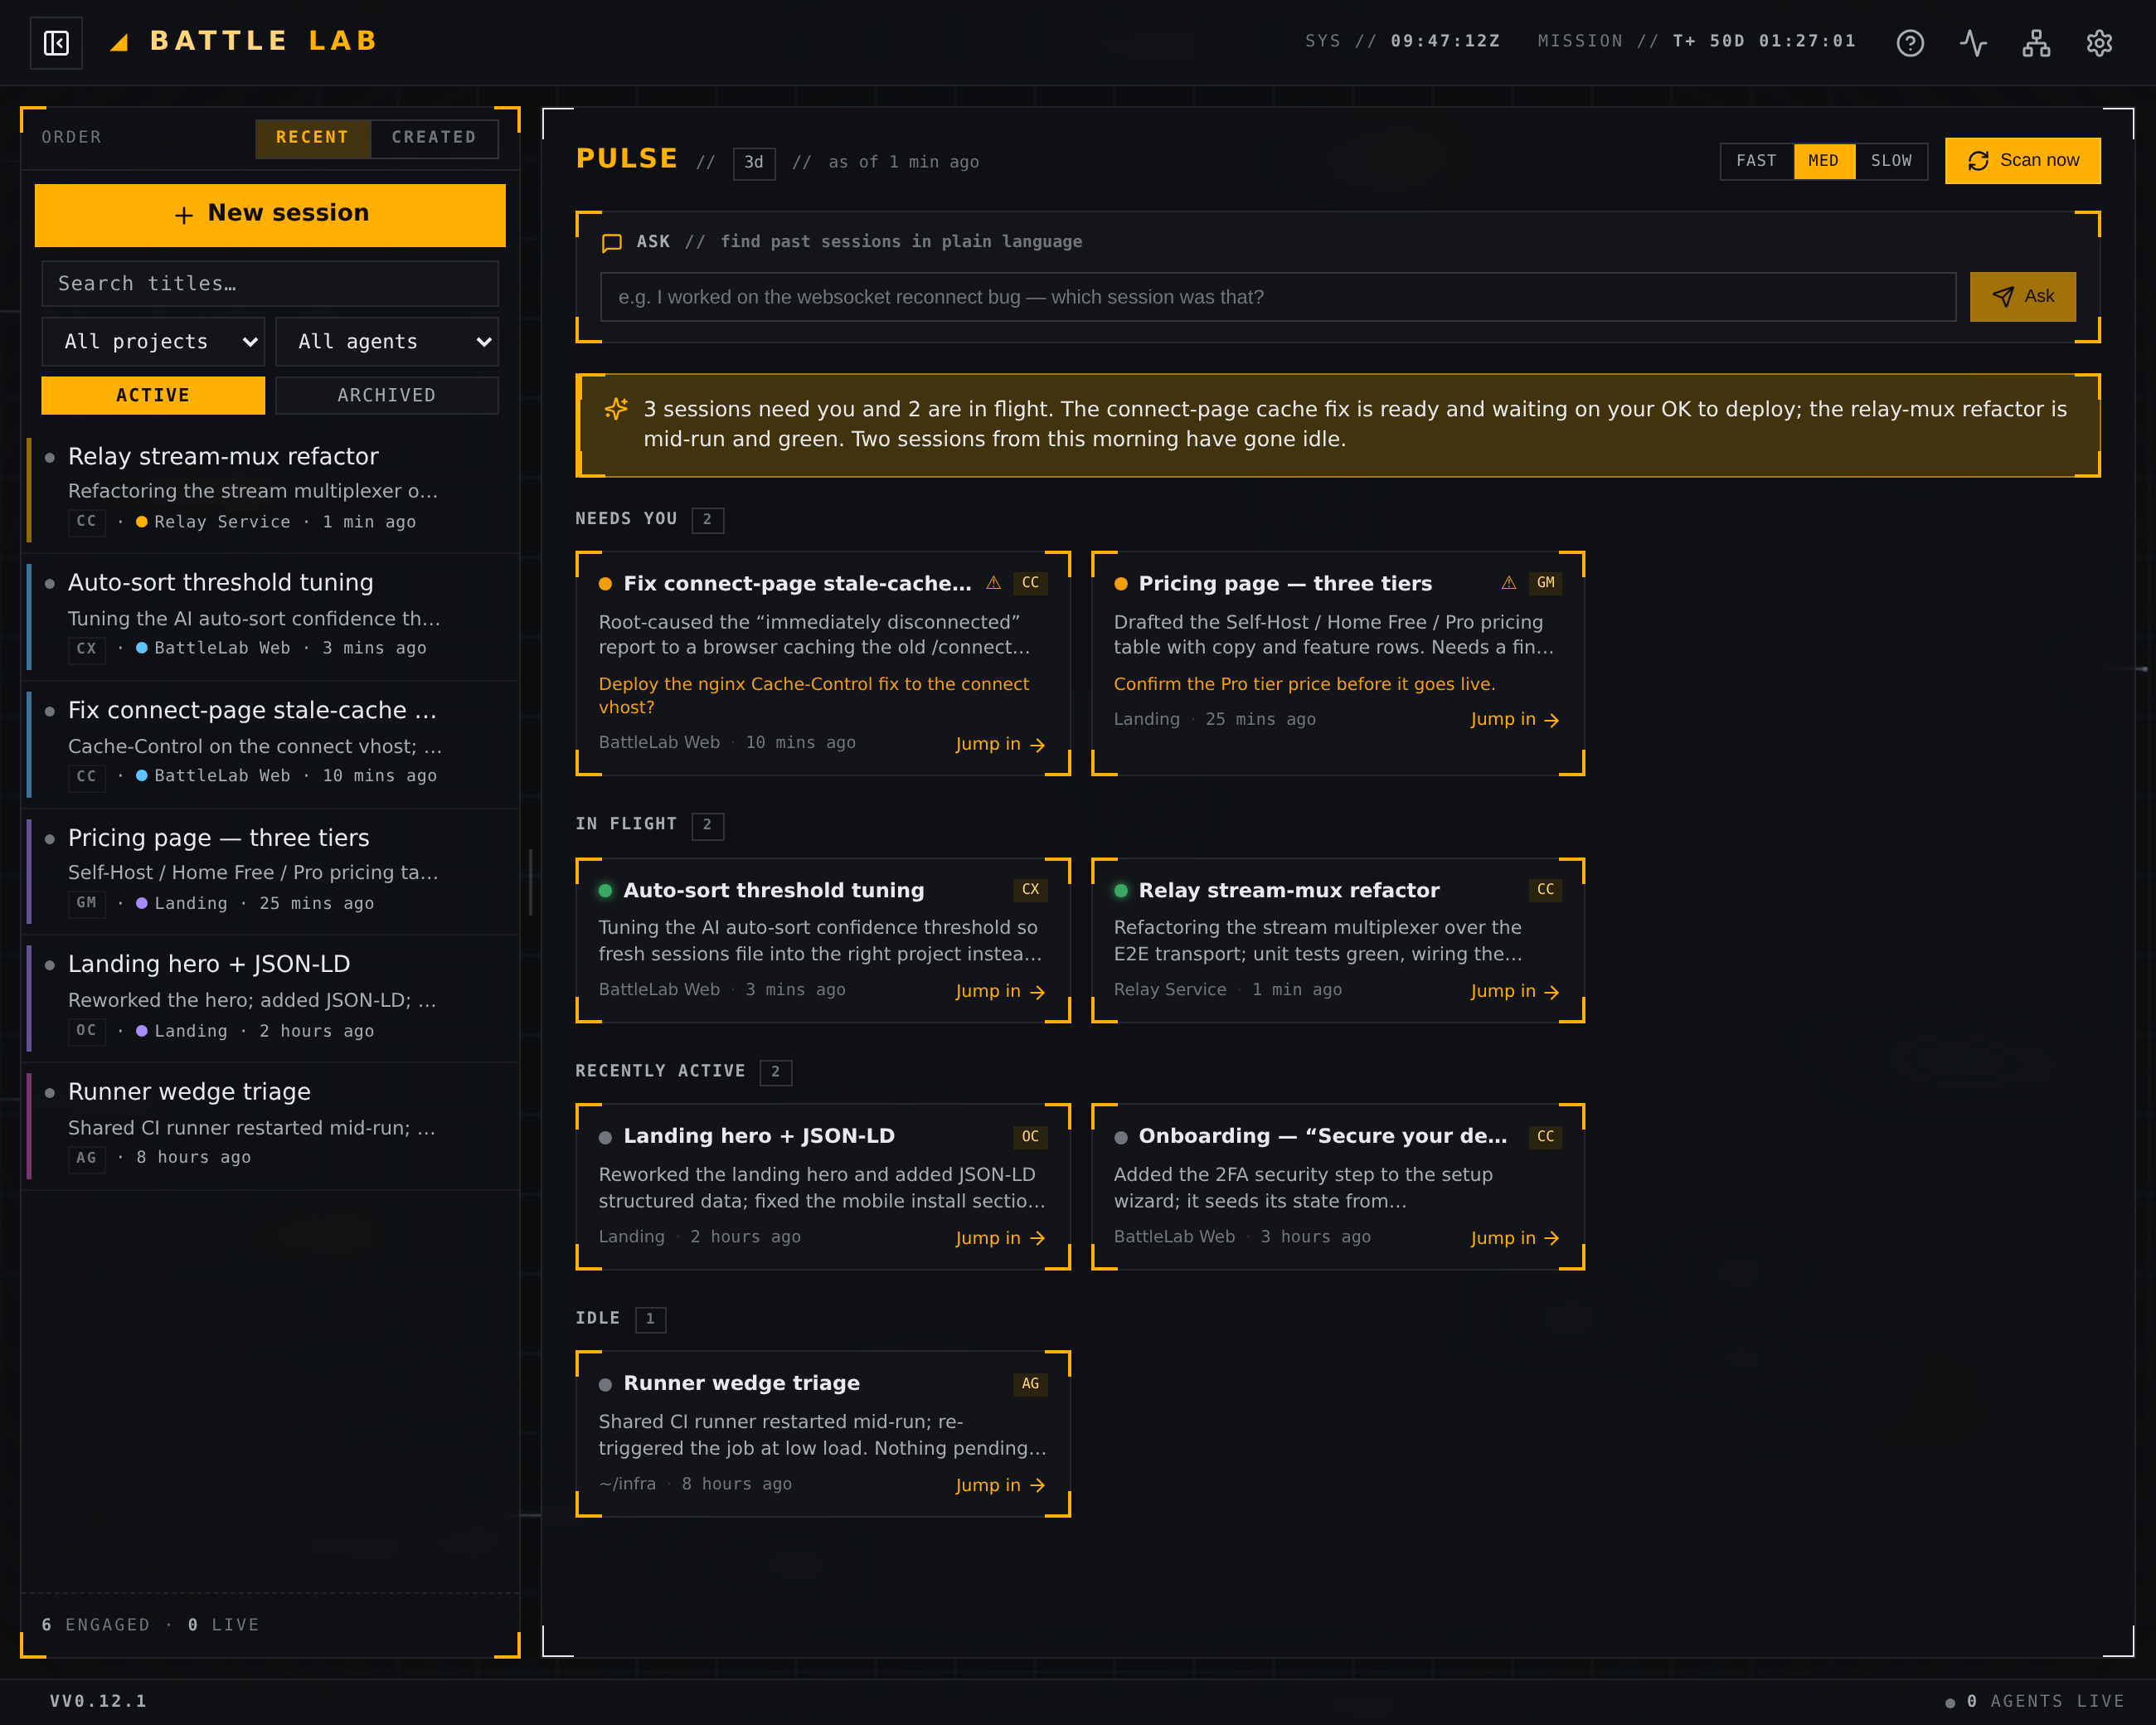Set scan speed to Slow
2156x1725 pixels.
(1891, 161)
